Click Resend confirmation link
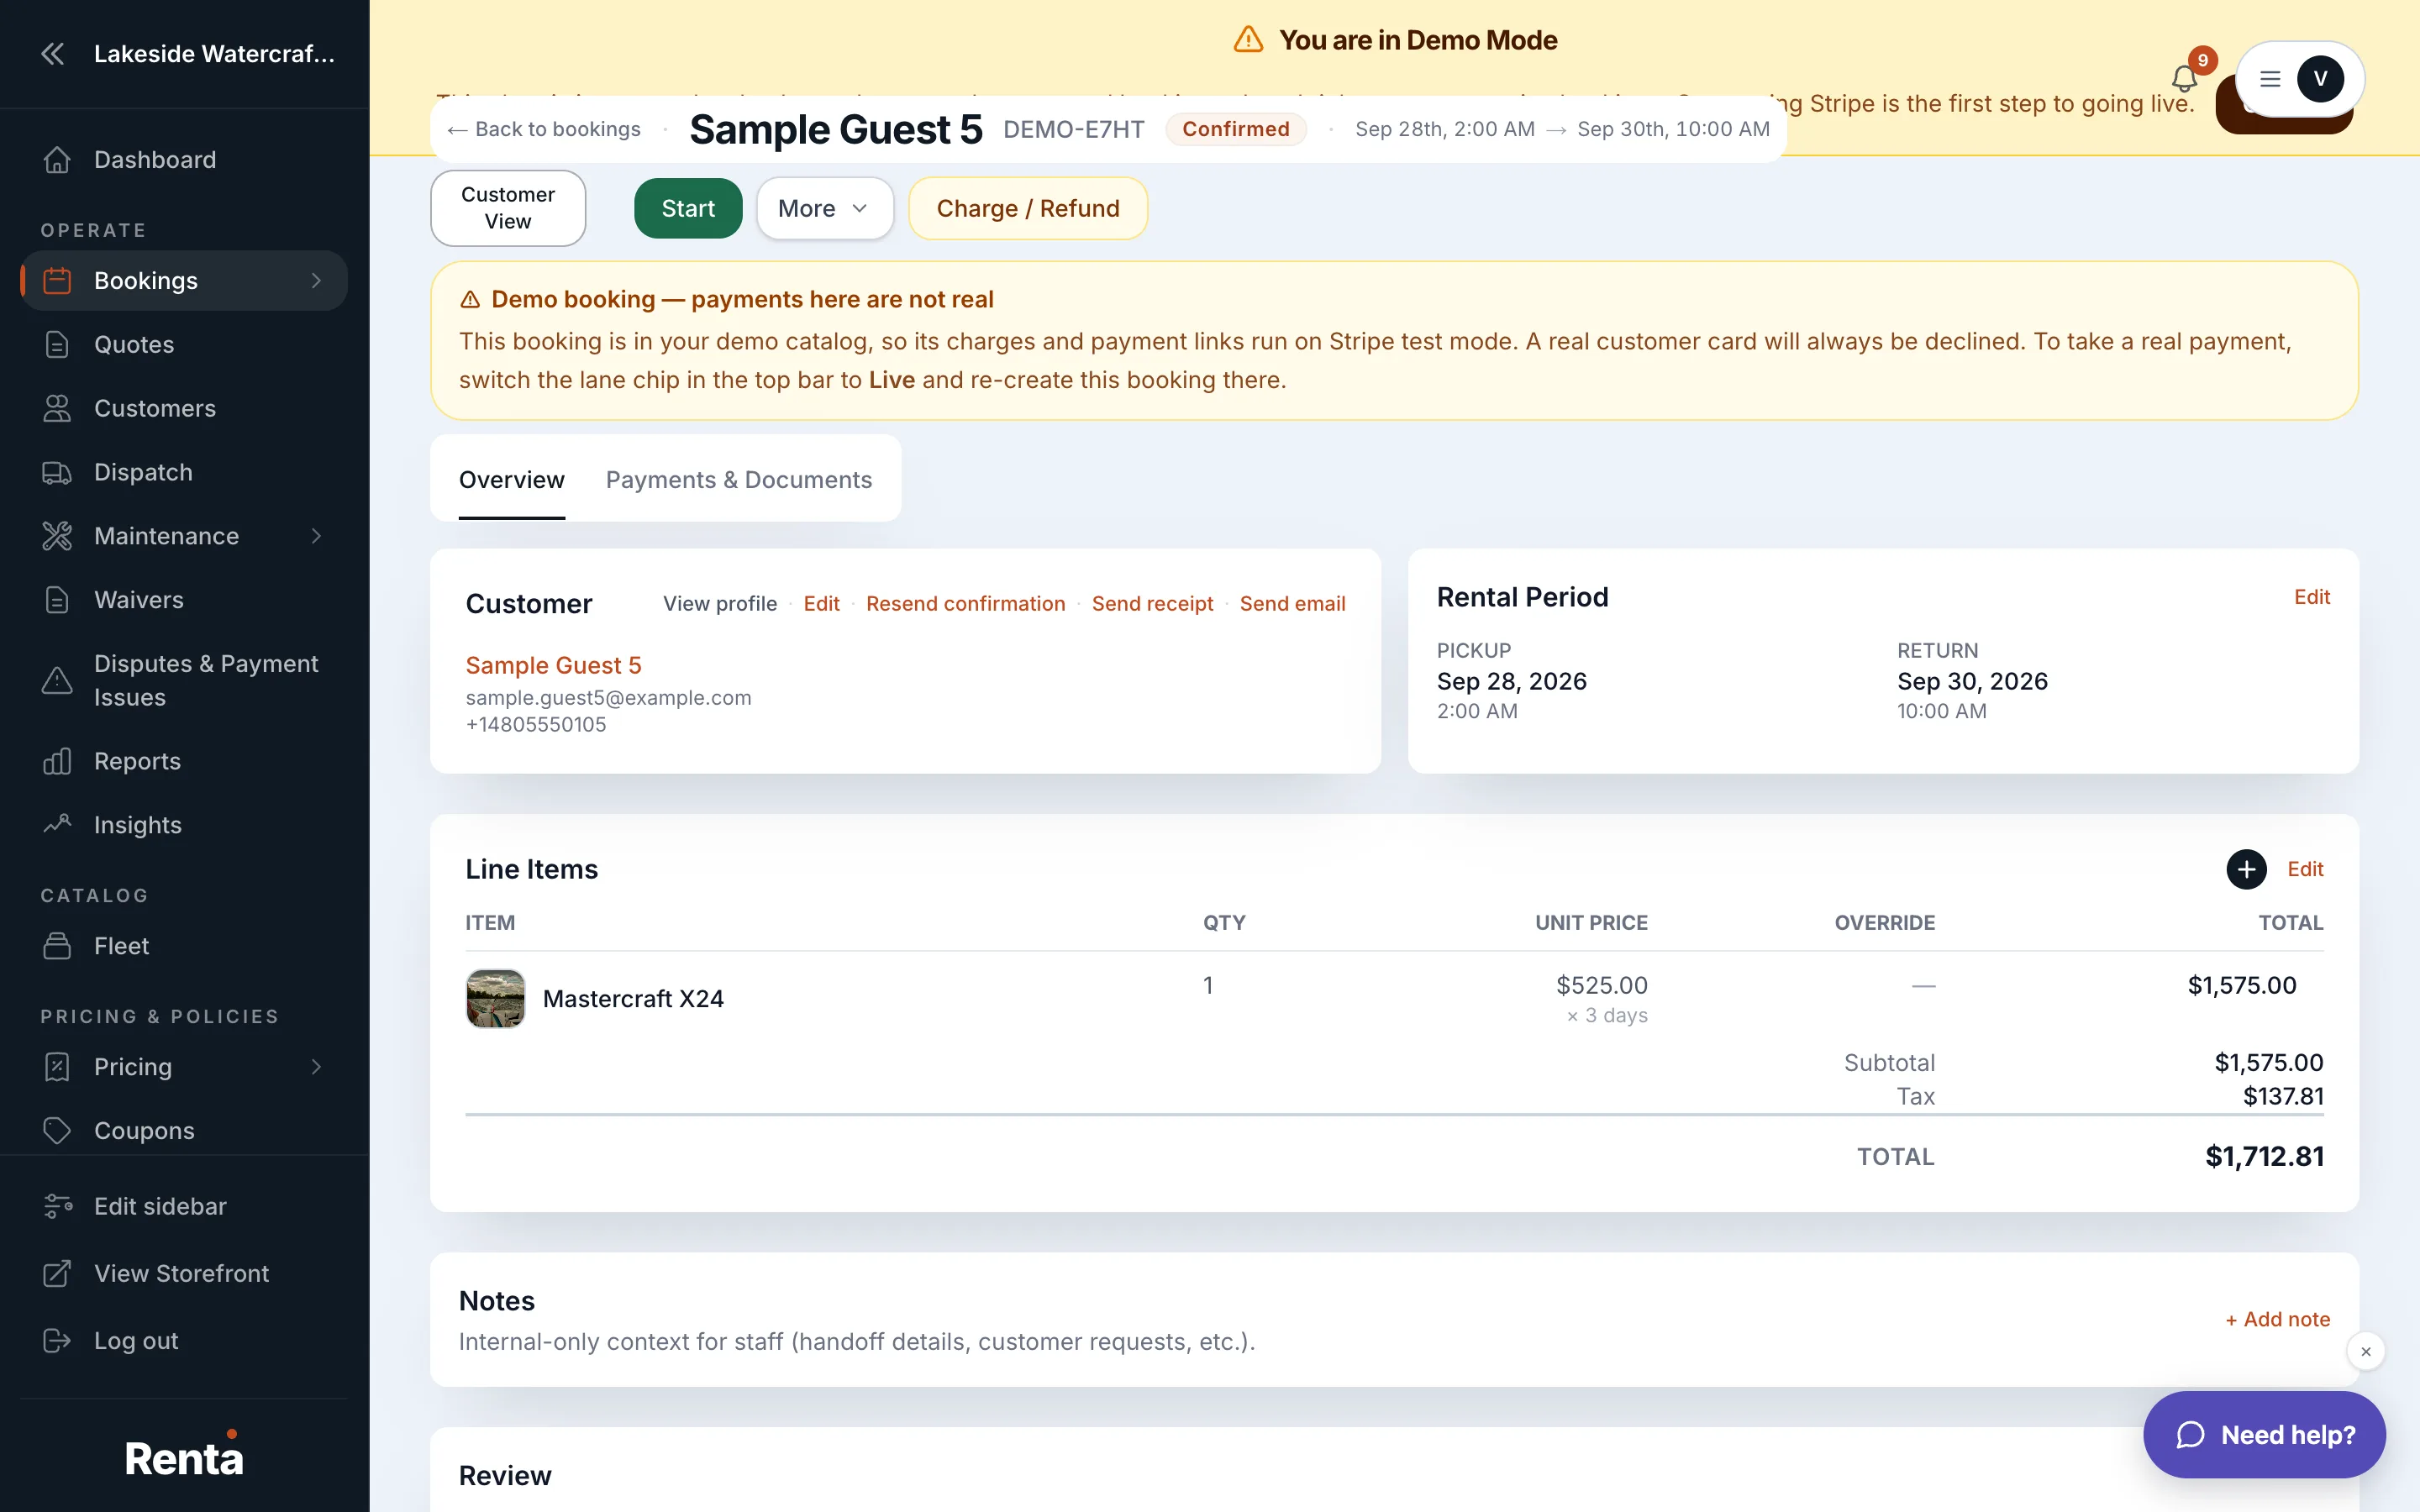Image resolution: width=2420 pixels, height=1512 pixels. pos(966,604)
